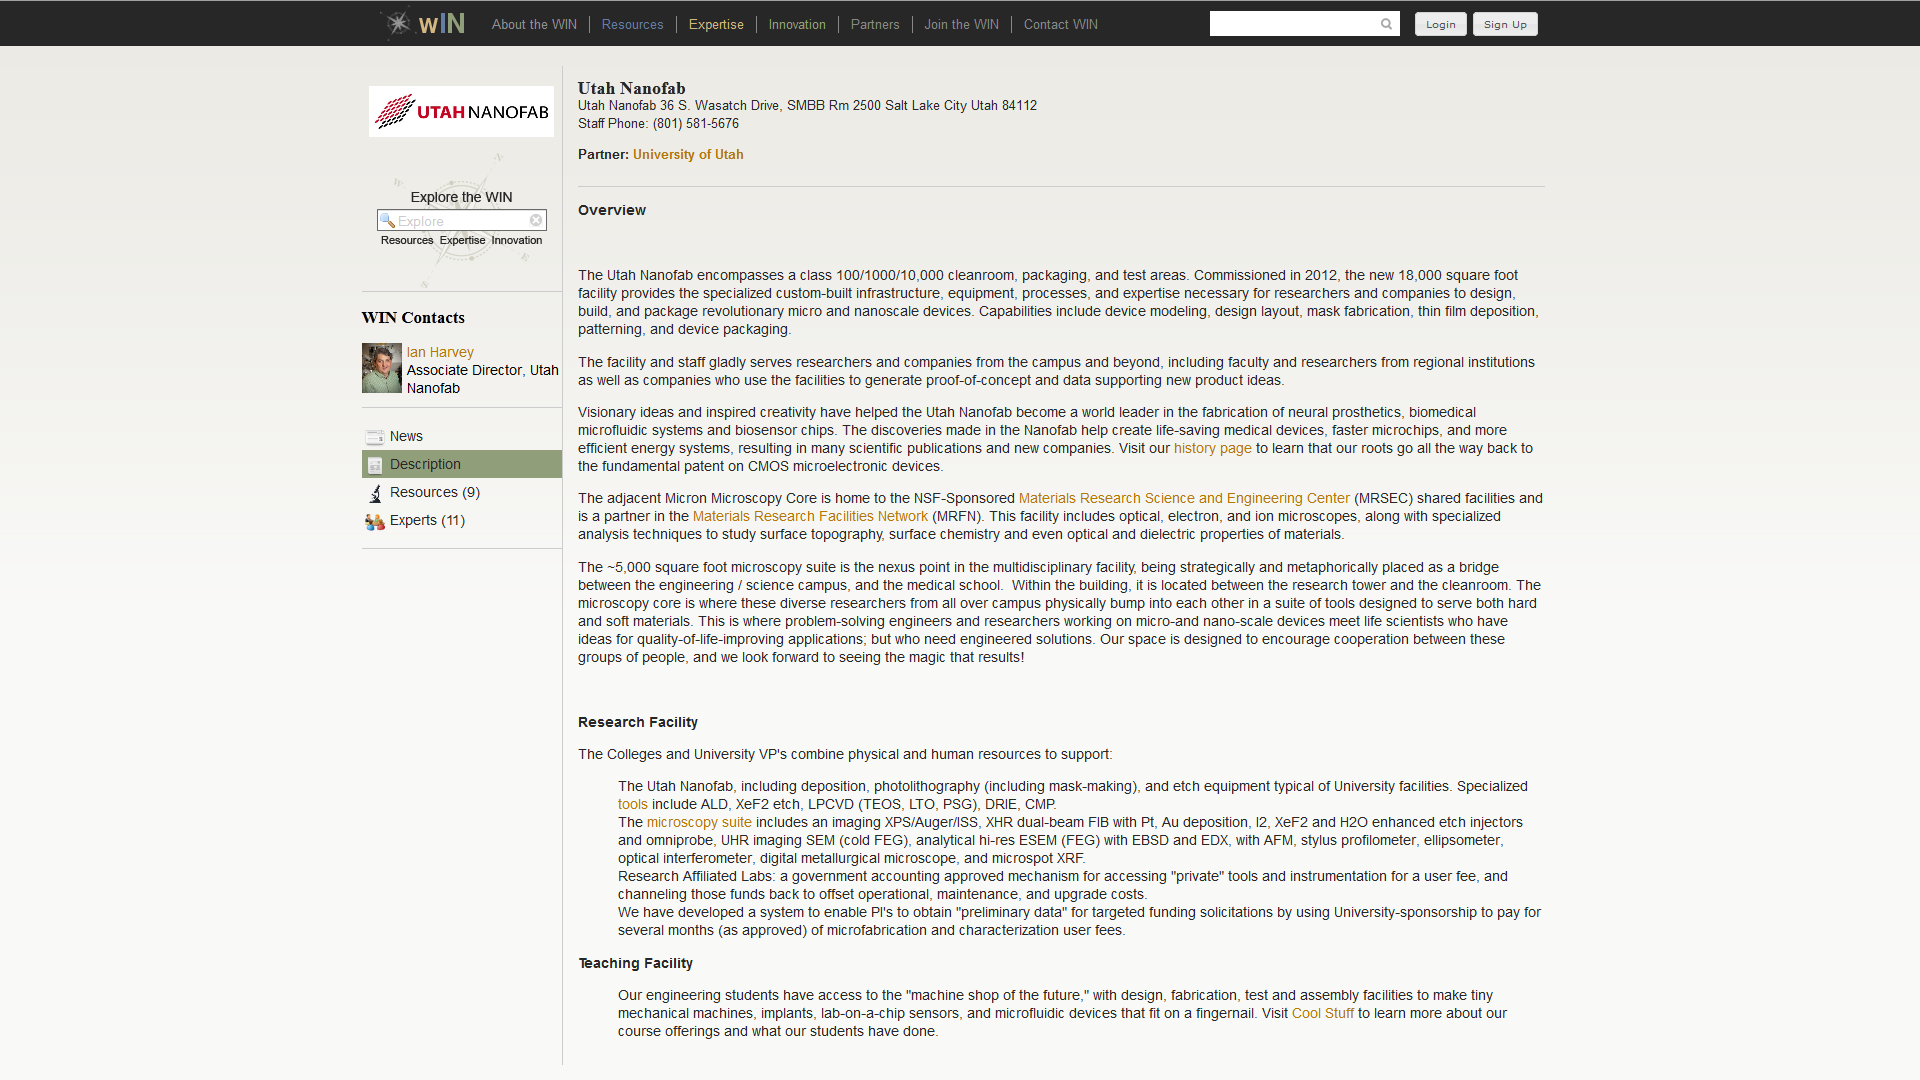The image size is (1920, 1080).
Task: Open the Resources top menu
Action: (632, 24)
